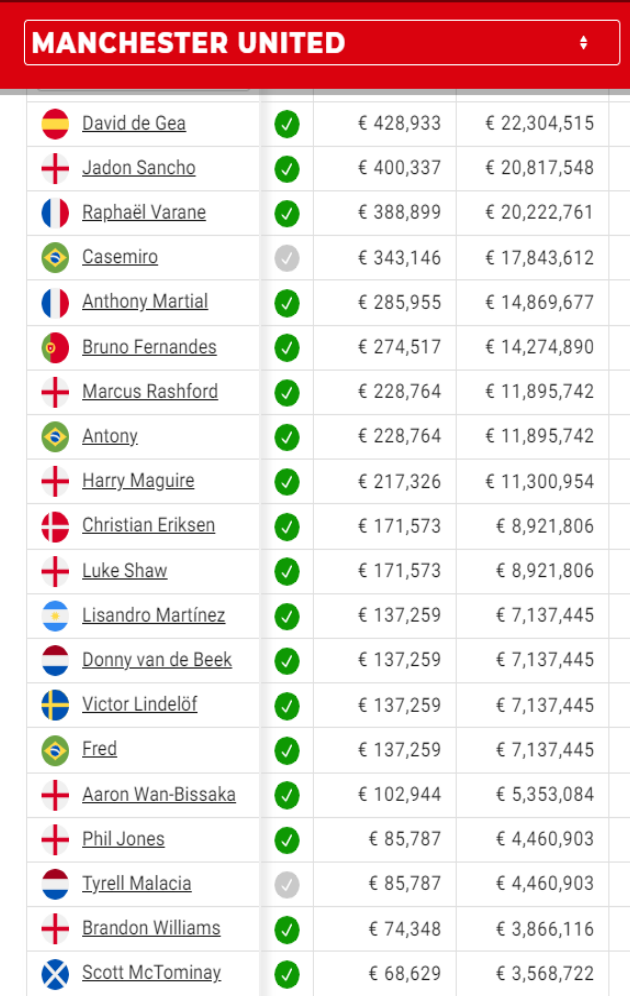Click the Antony player name
Image resolution: width=630 pixels, height=996 pixels.
pyautogui.click(x=110, y=436)
